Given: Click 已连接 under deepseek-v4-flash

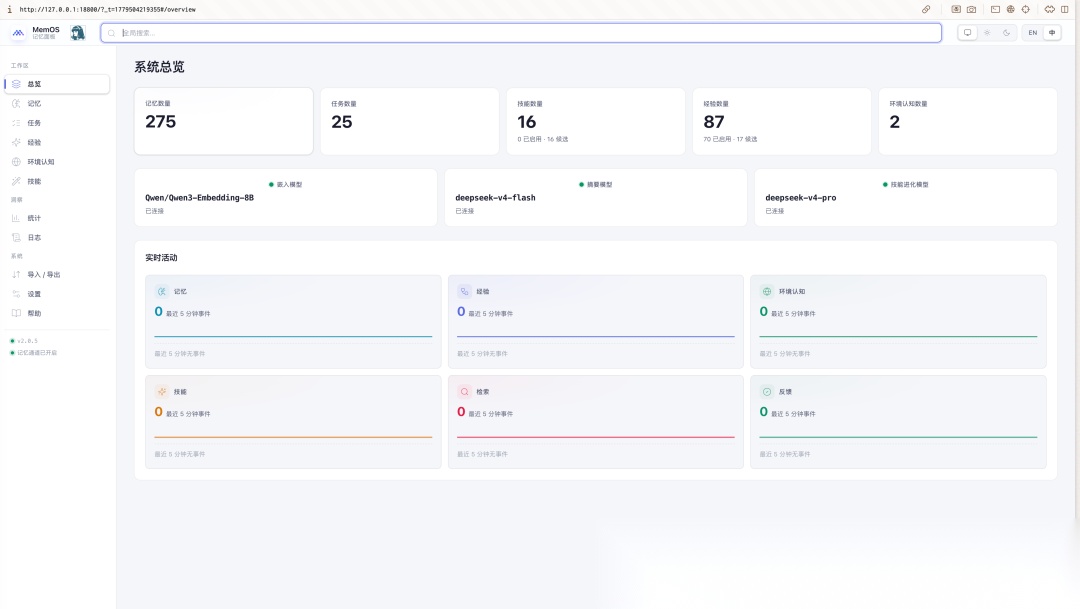Looking at the screenshot, I should coord(464,211).
